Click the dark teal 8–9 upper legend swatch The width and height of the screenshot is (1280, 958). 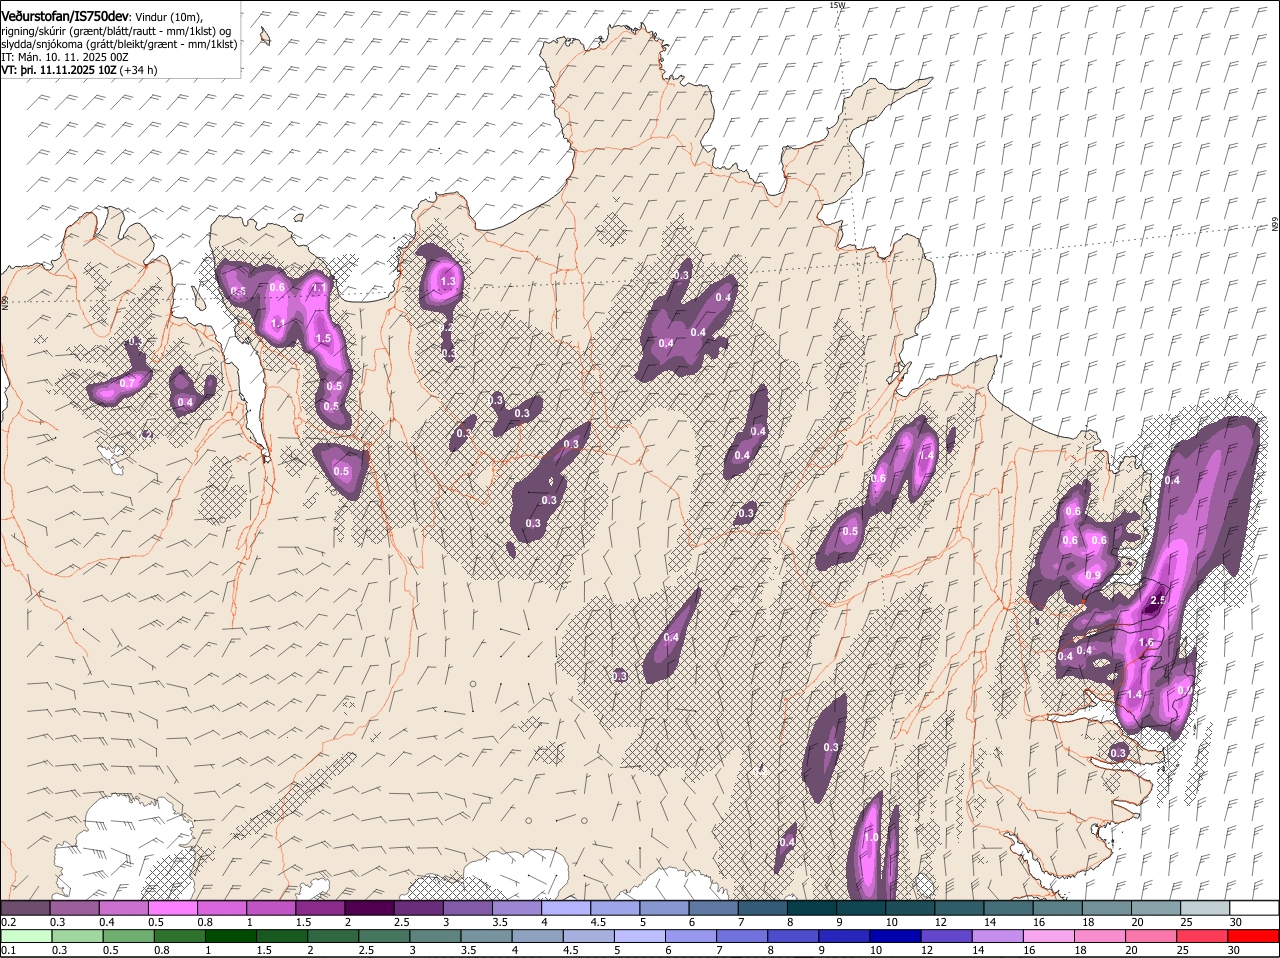coord(812,908)
